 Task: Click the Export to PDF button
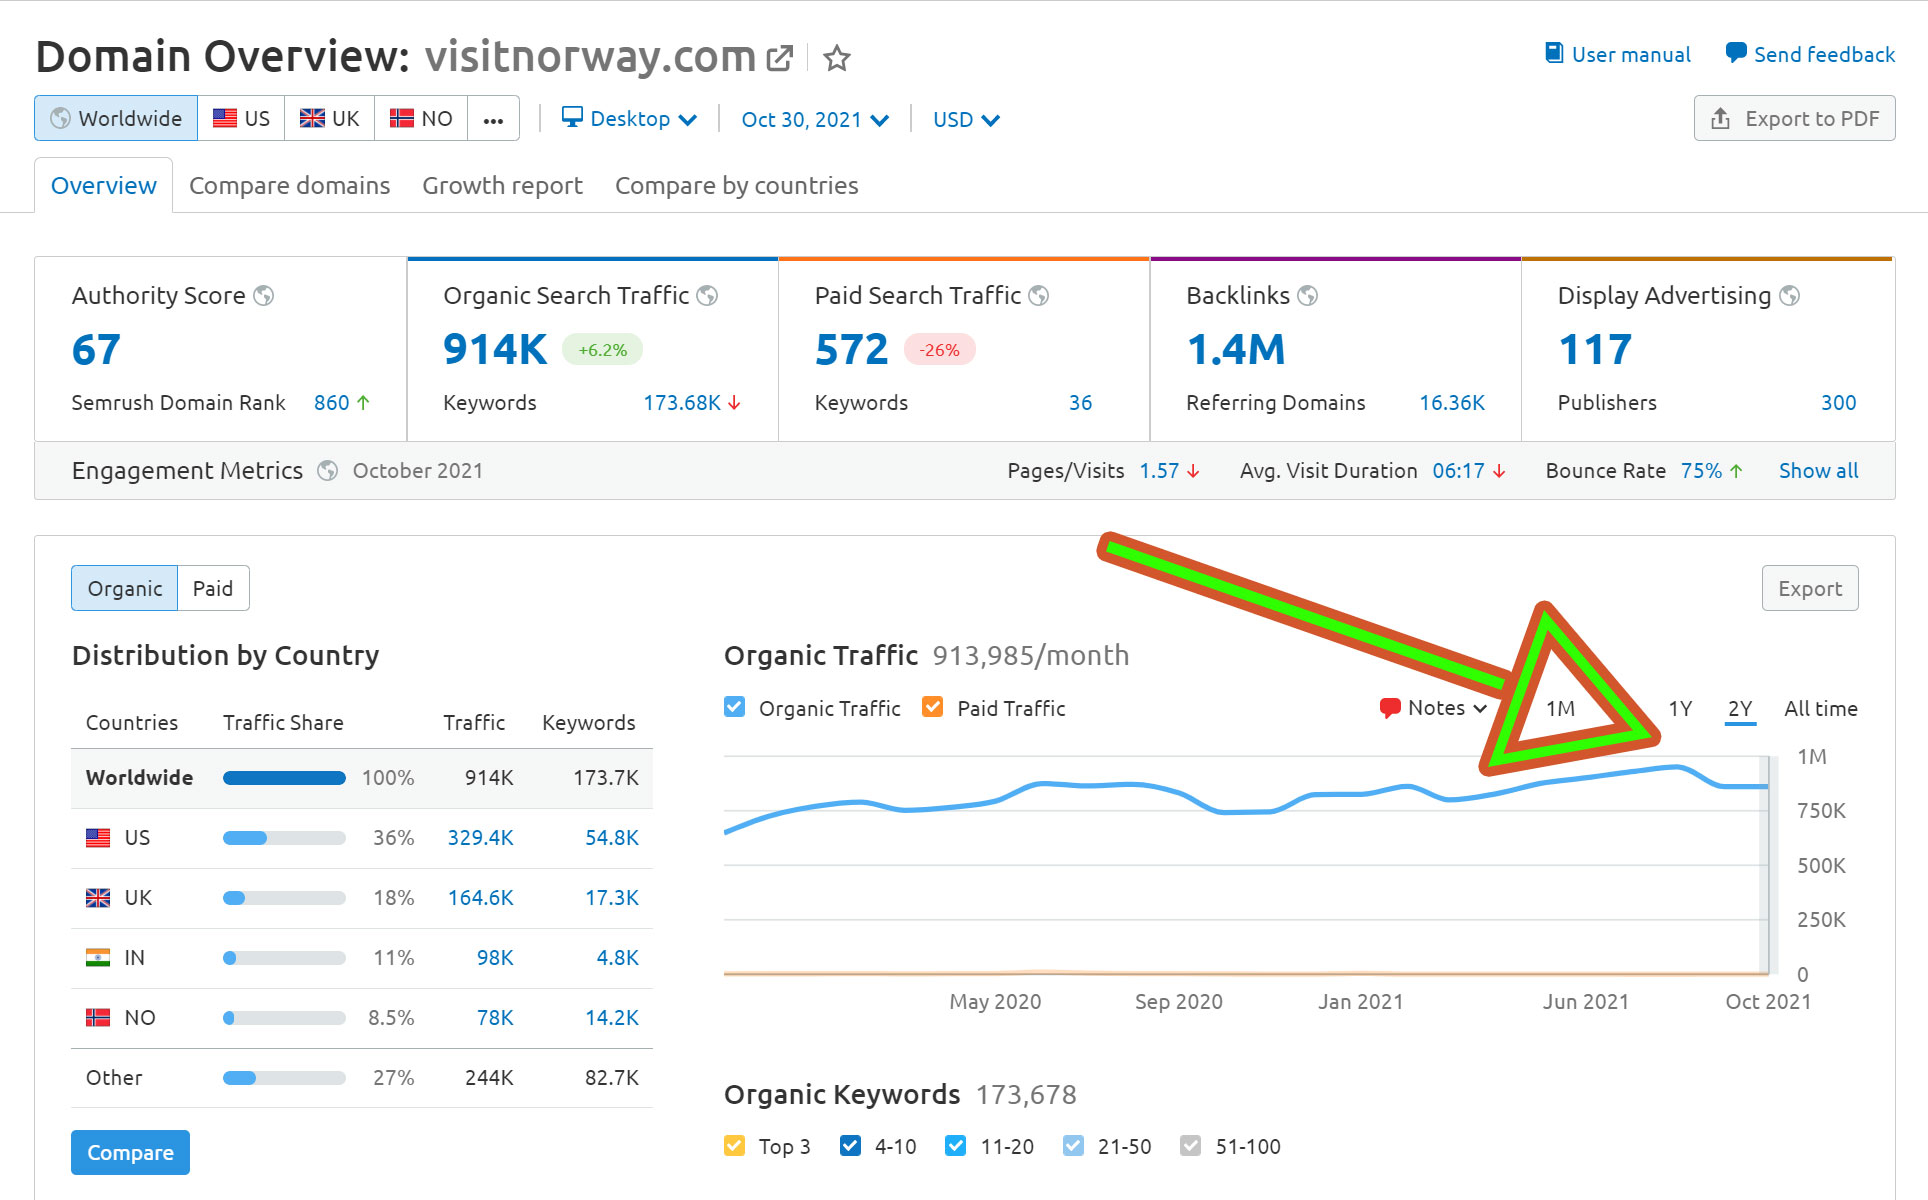click(1794, 118)
